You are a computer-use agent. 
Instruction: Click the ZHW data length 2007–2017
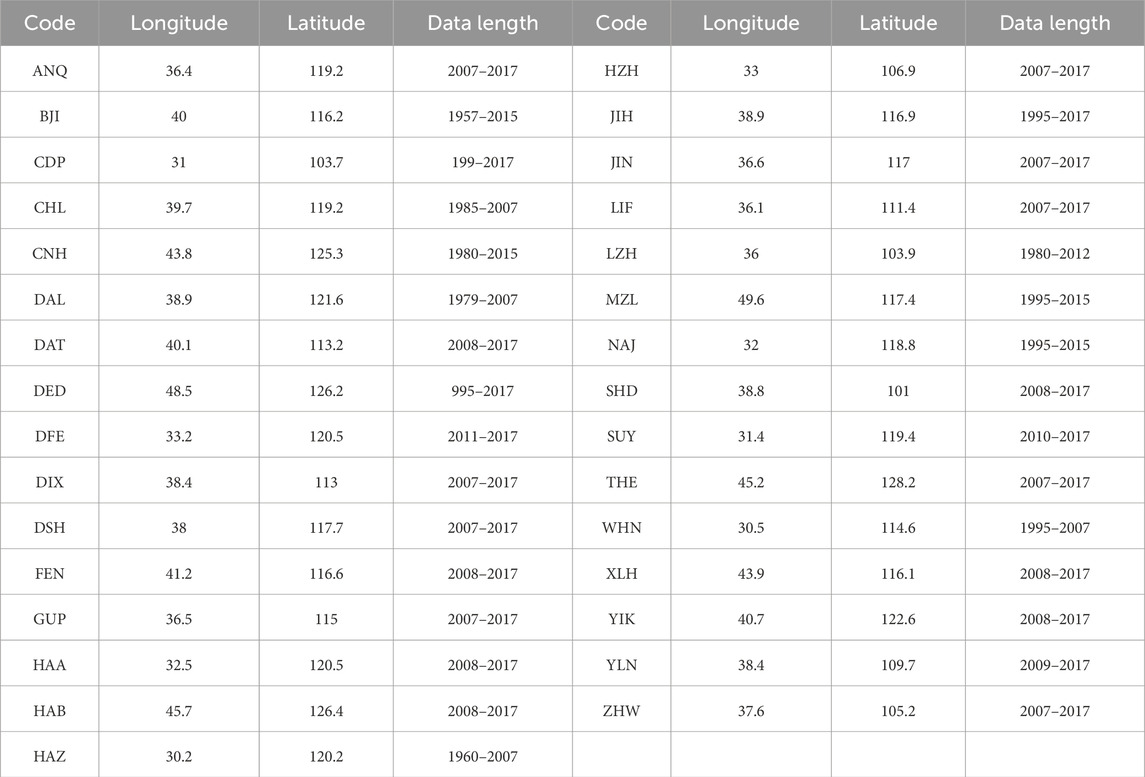tap(1054, 711)
